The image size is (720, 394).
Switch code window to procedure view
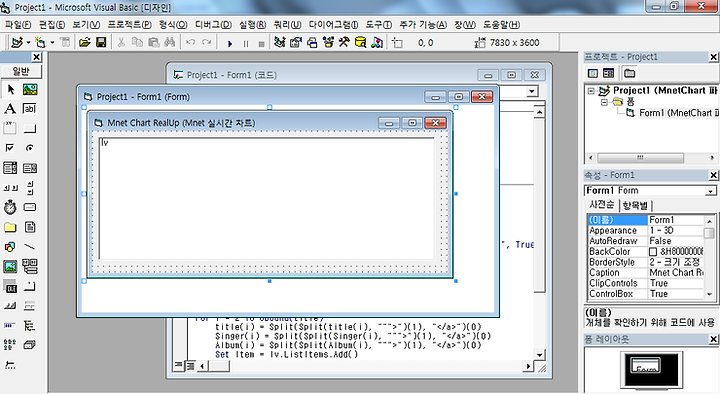[178, 366]
